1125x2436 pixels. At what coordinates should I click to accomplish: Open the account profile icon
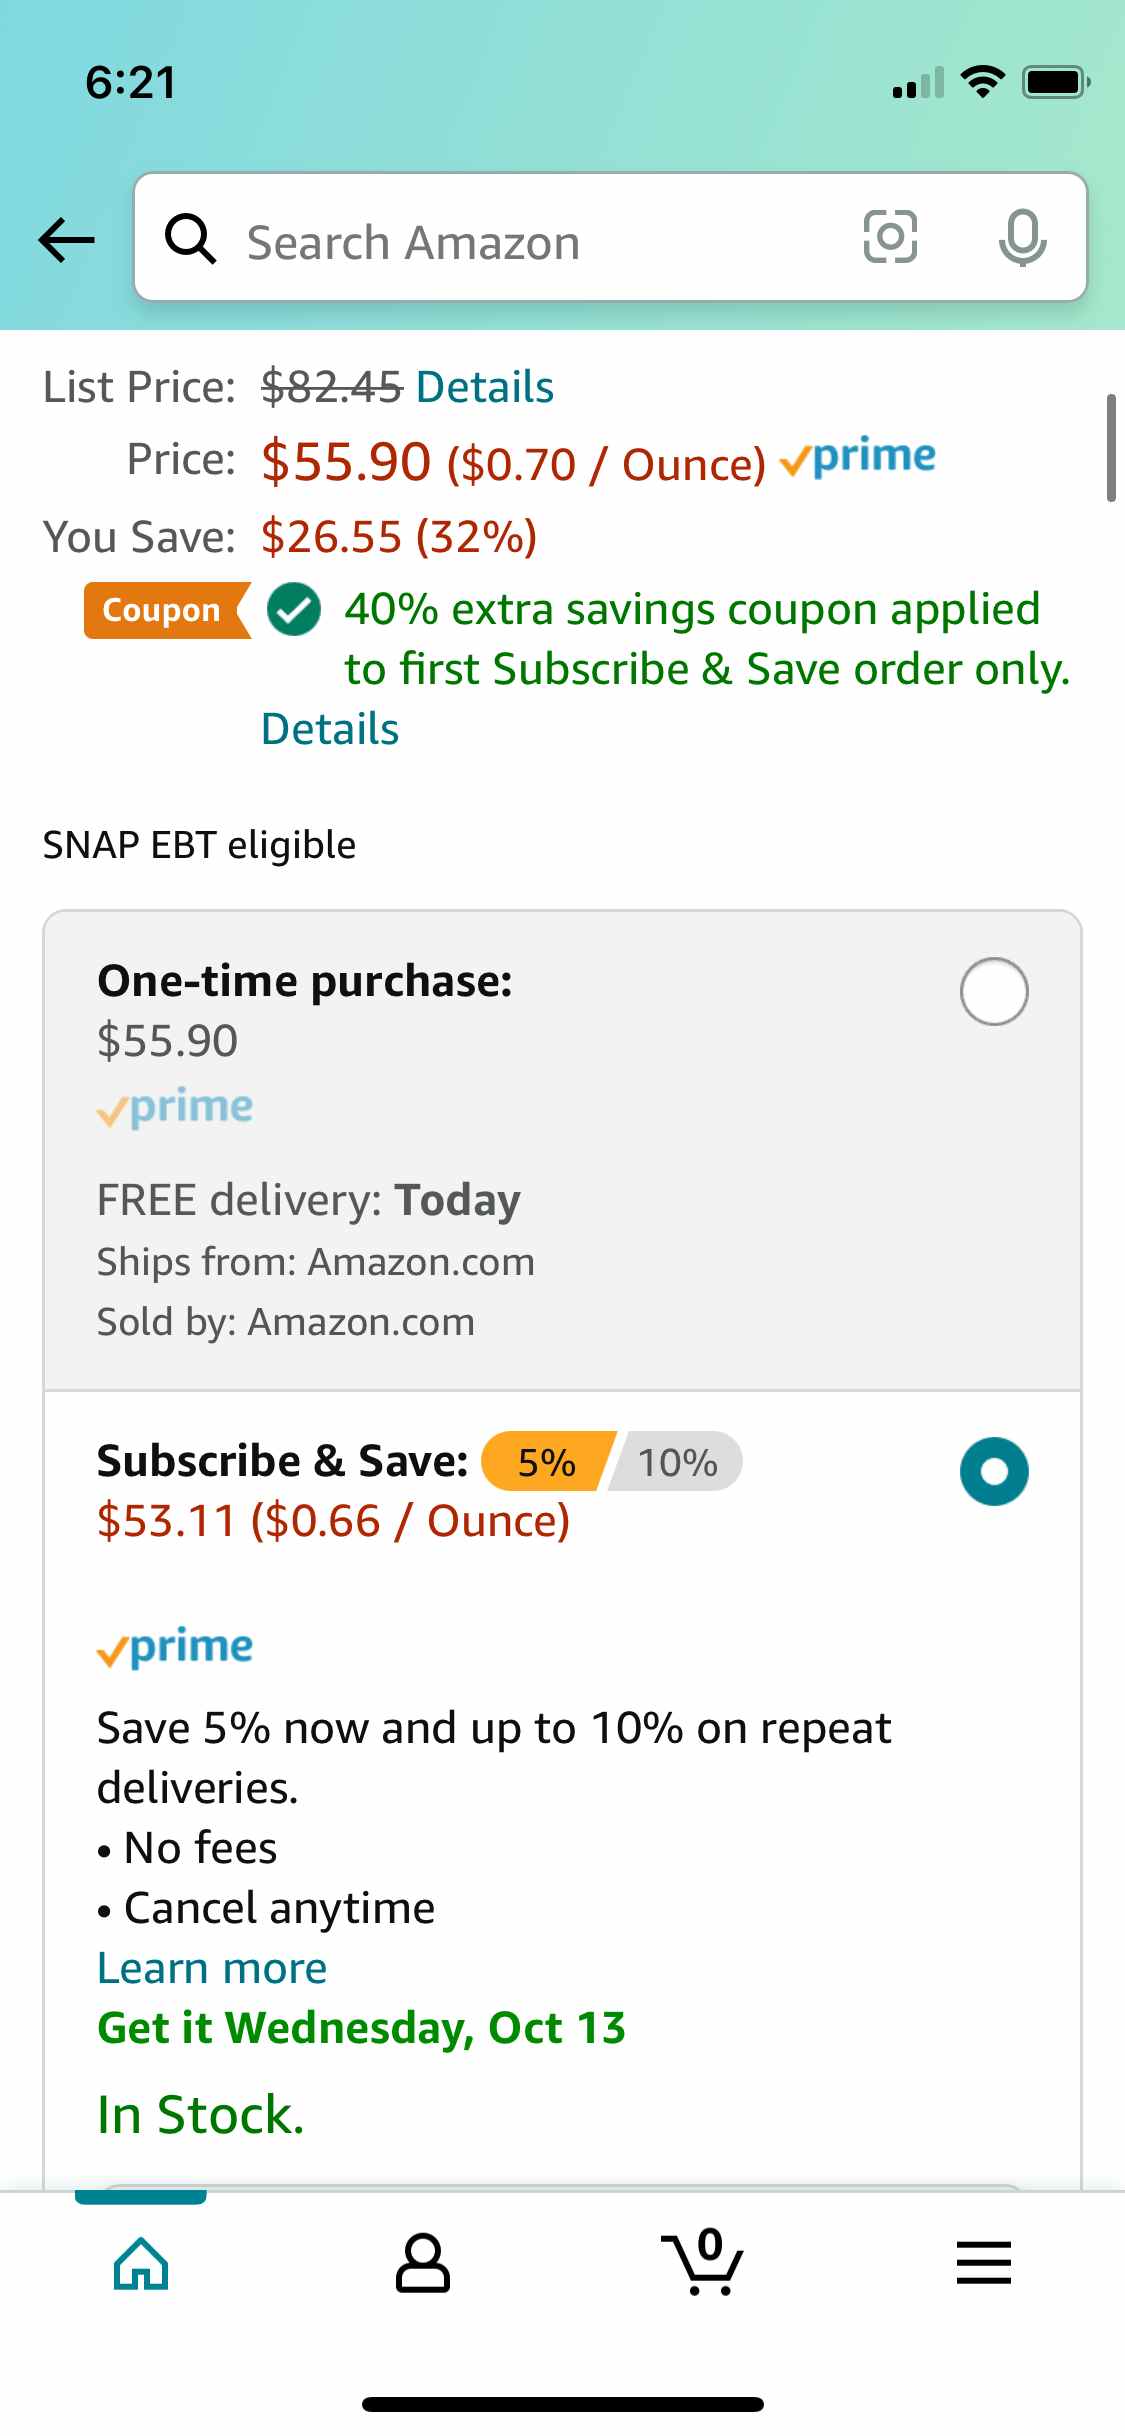click(423, 2262)
